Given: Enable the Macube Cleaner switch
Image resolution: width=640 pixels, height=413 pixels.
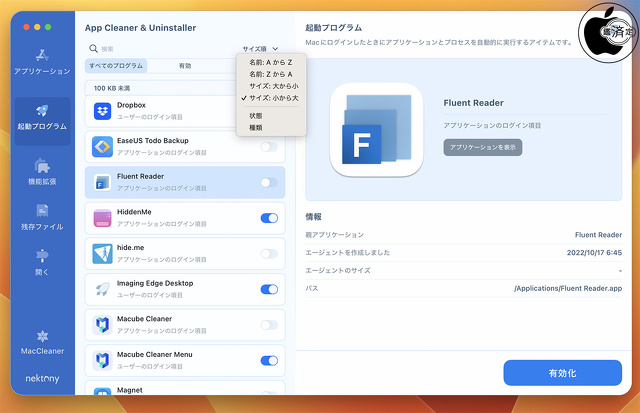Looking at the screenshot, I should (x=269, y=325).
